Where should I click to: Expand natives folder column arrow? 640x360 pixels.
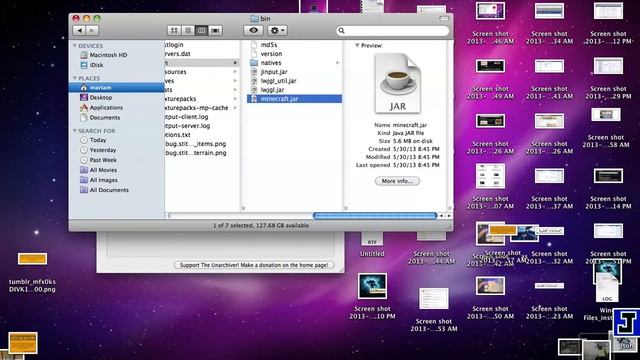coord(338,62)
